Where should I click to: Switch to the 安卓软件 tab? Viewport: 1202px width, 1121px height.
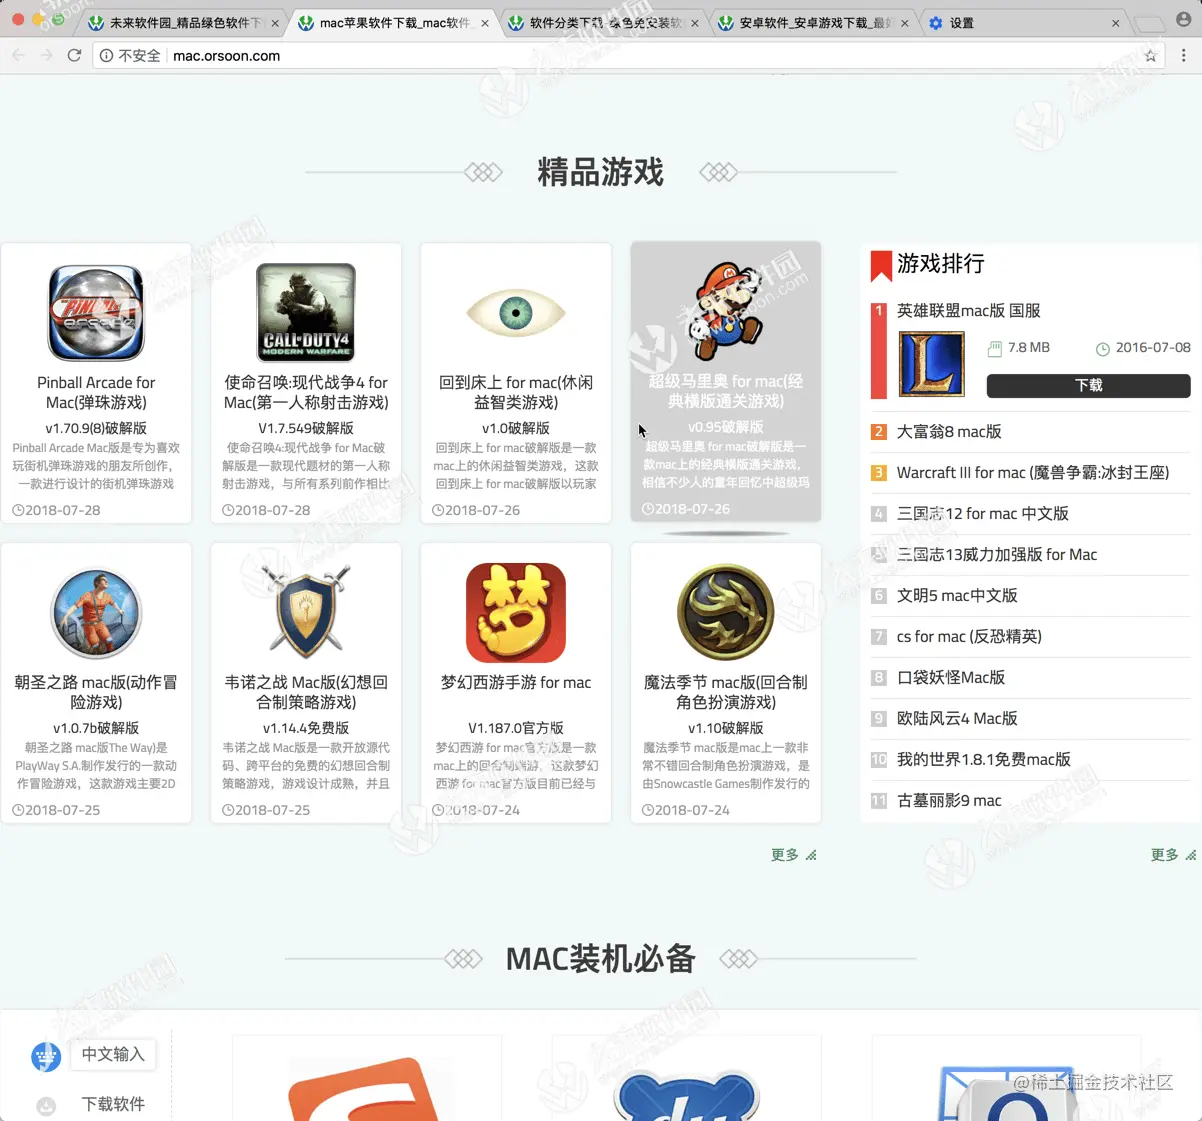[x=814, y=22]
